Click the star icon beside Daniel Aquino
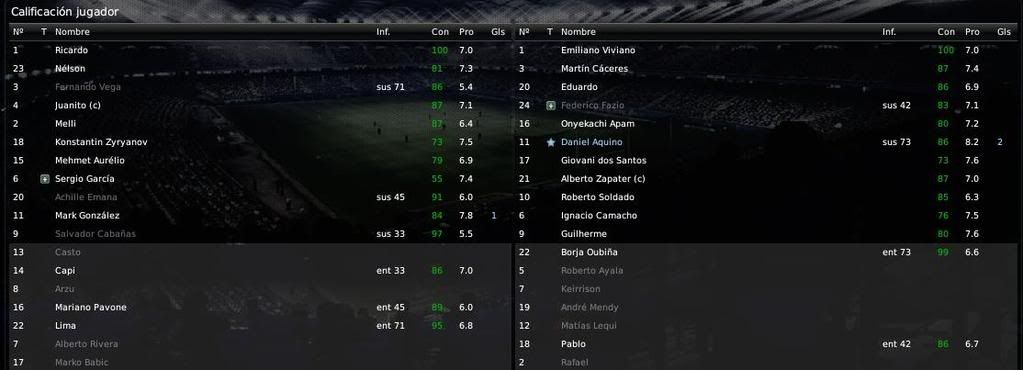The image size is (1023, 370). coord(551,142)
